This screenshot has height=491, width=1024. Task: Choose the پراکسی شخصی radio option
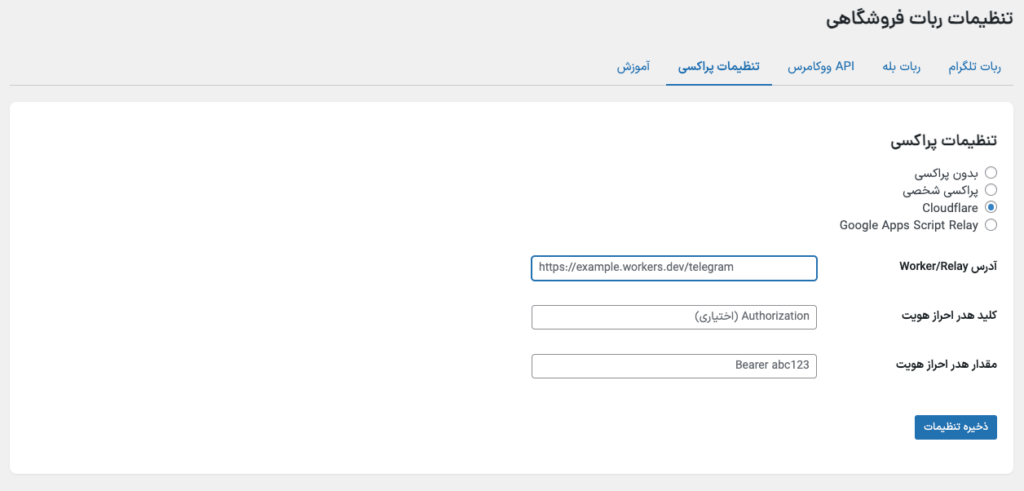pyautogui.click(x=991, y=189)
